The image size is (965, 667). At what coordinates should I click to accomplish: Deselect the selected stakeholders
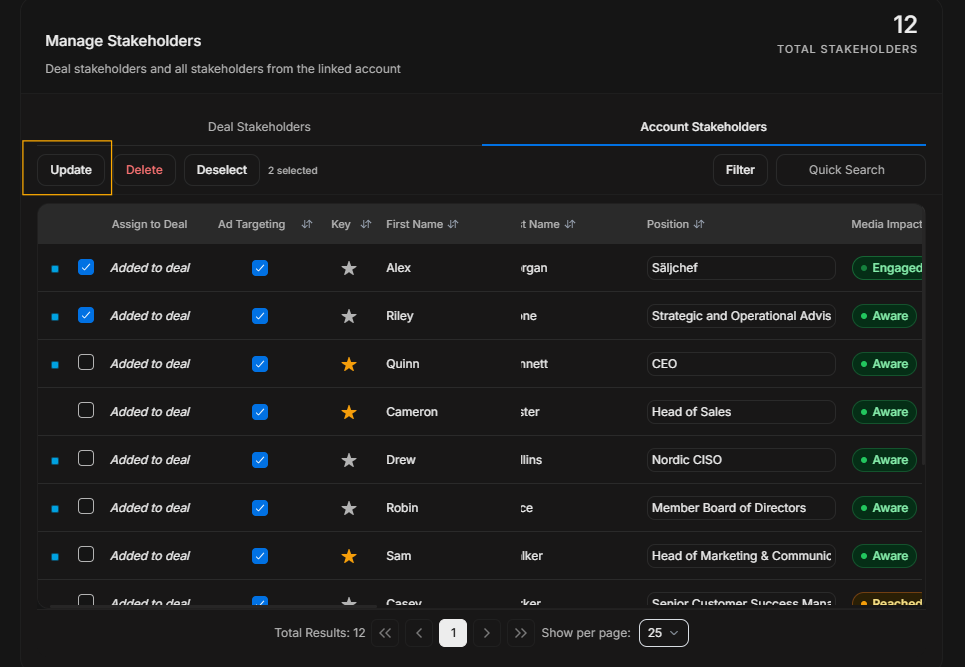[222, 170]
